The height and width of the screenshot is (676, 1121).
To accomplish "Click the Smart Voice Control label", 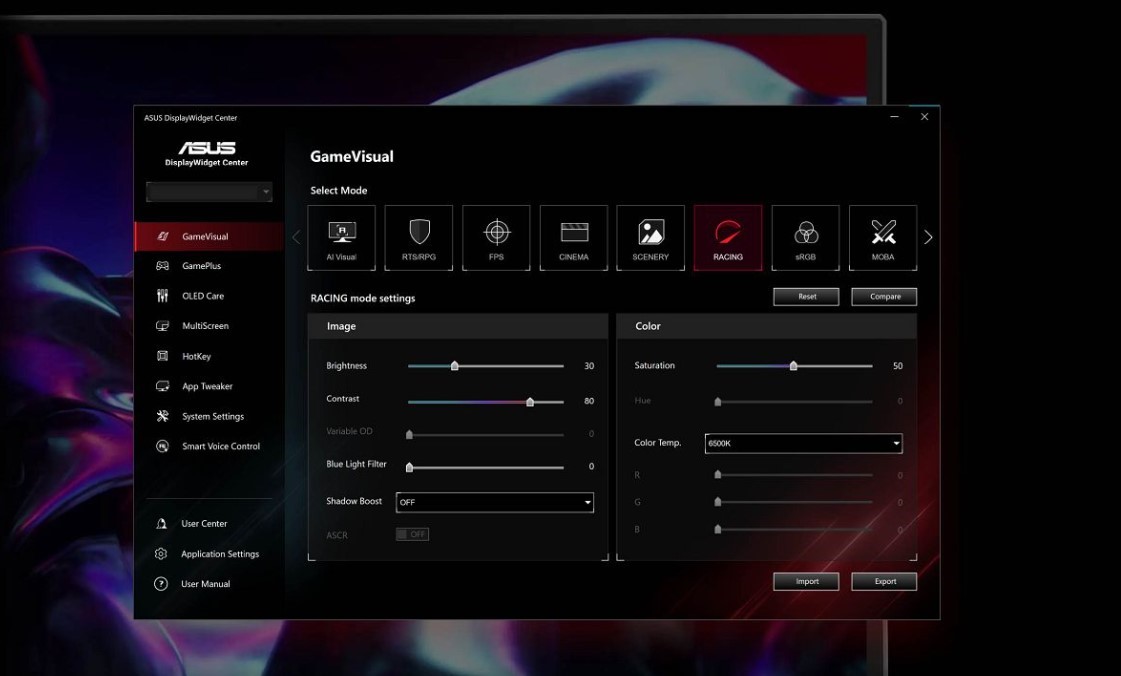I will click(221, 446).
